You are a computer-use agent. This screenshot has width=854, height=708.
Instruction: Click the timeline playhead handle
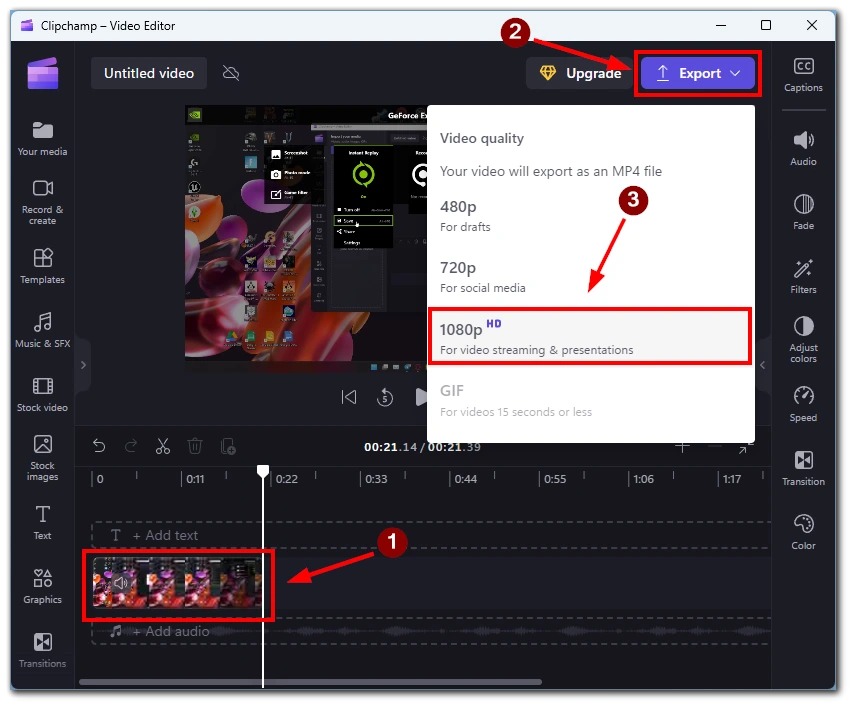[263, 471]
